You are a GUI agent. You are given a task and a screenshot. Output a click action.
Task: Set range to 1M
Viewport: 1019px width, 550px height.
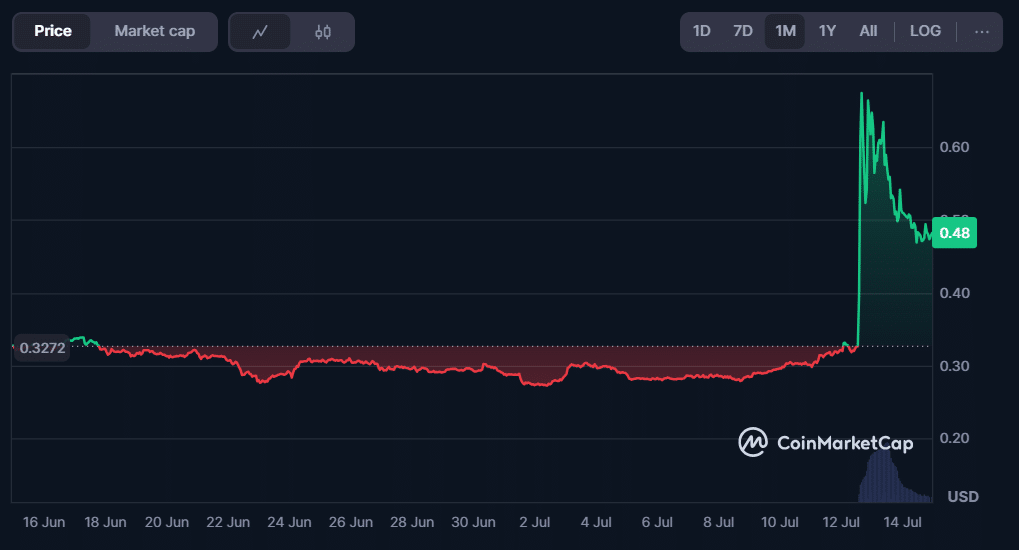(x=785, y=31)
